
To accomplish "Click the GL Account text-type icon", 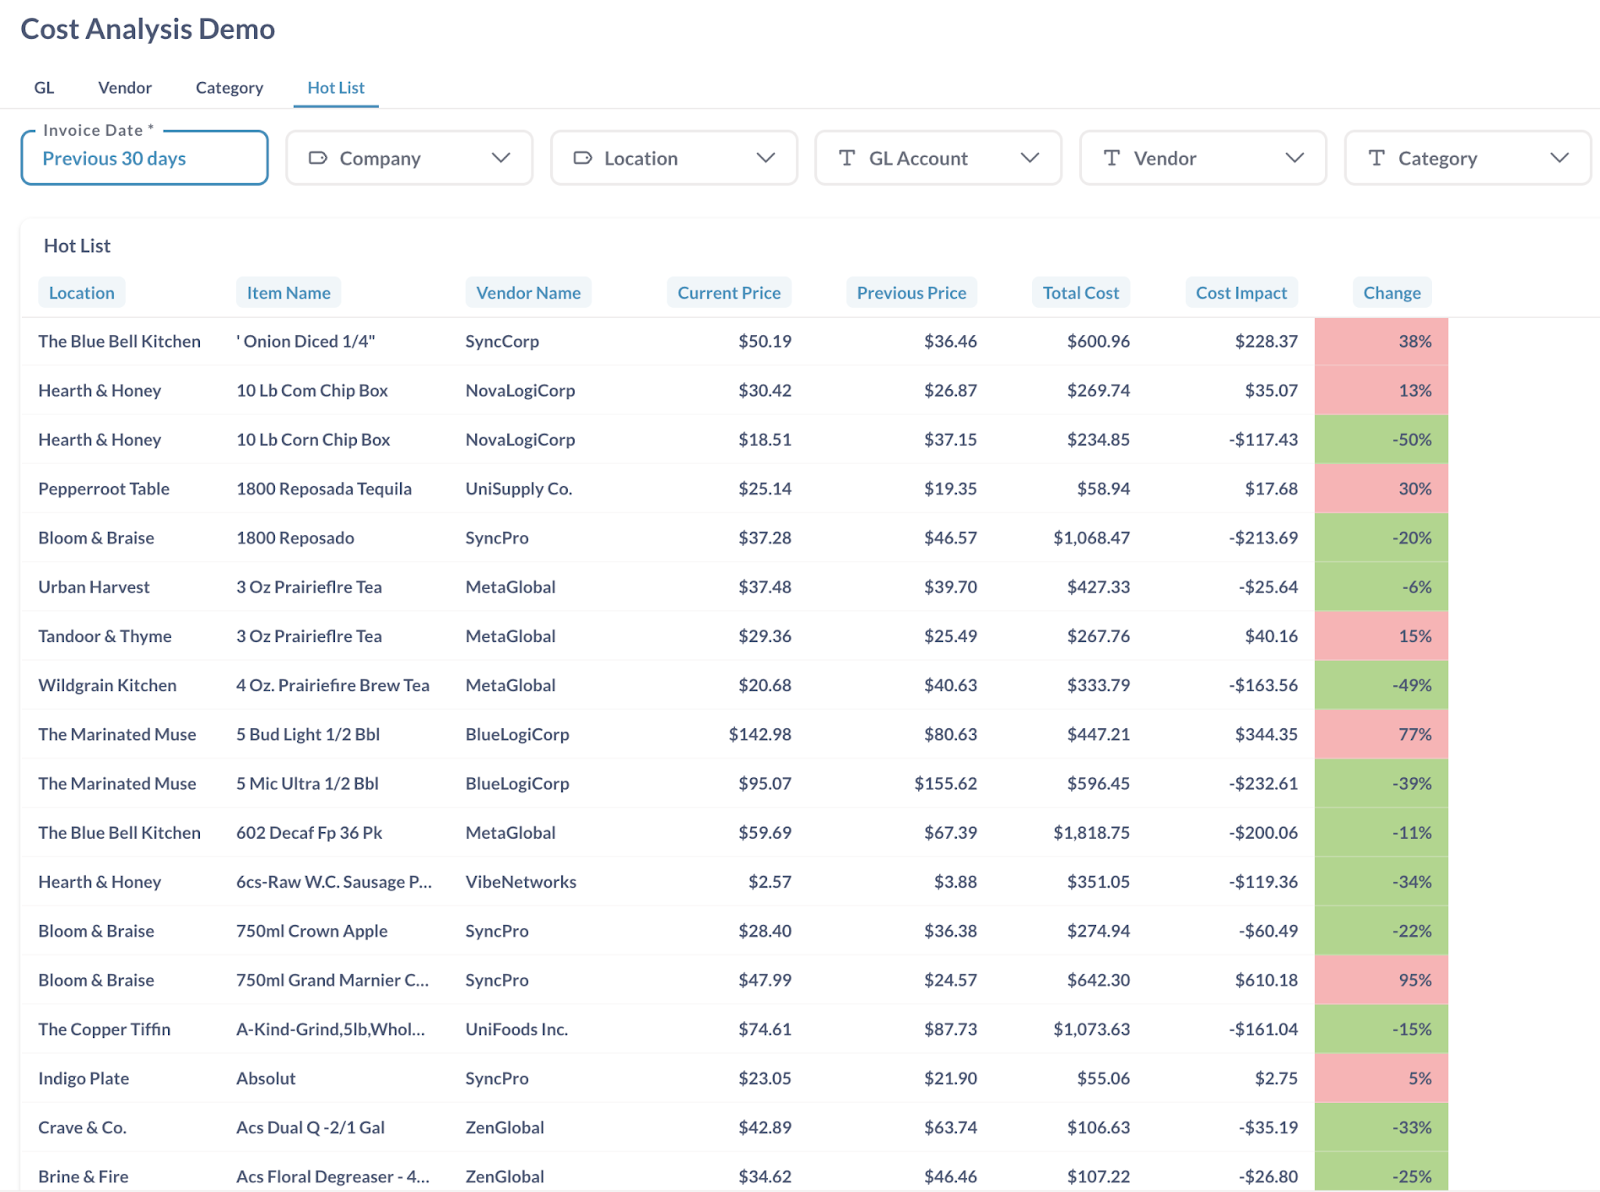I will coord(847,158).
